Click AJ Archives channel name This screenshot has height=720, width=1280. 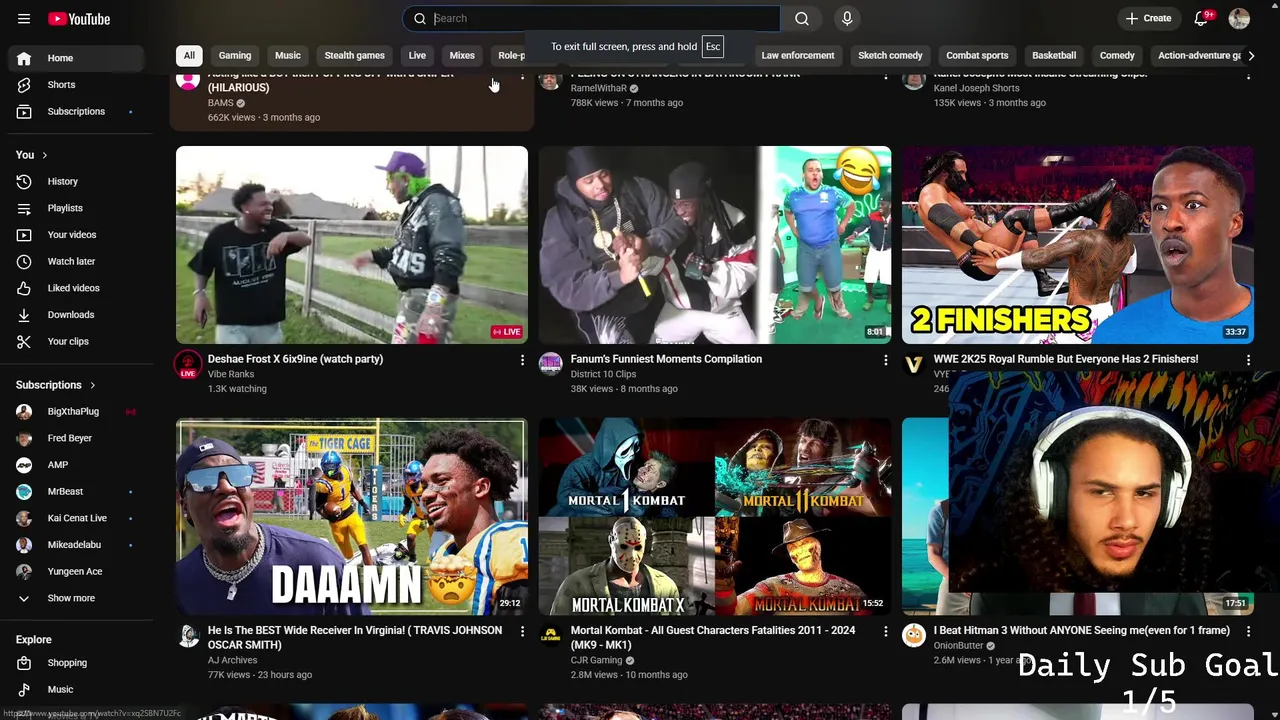(x=232, y=660)
